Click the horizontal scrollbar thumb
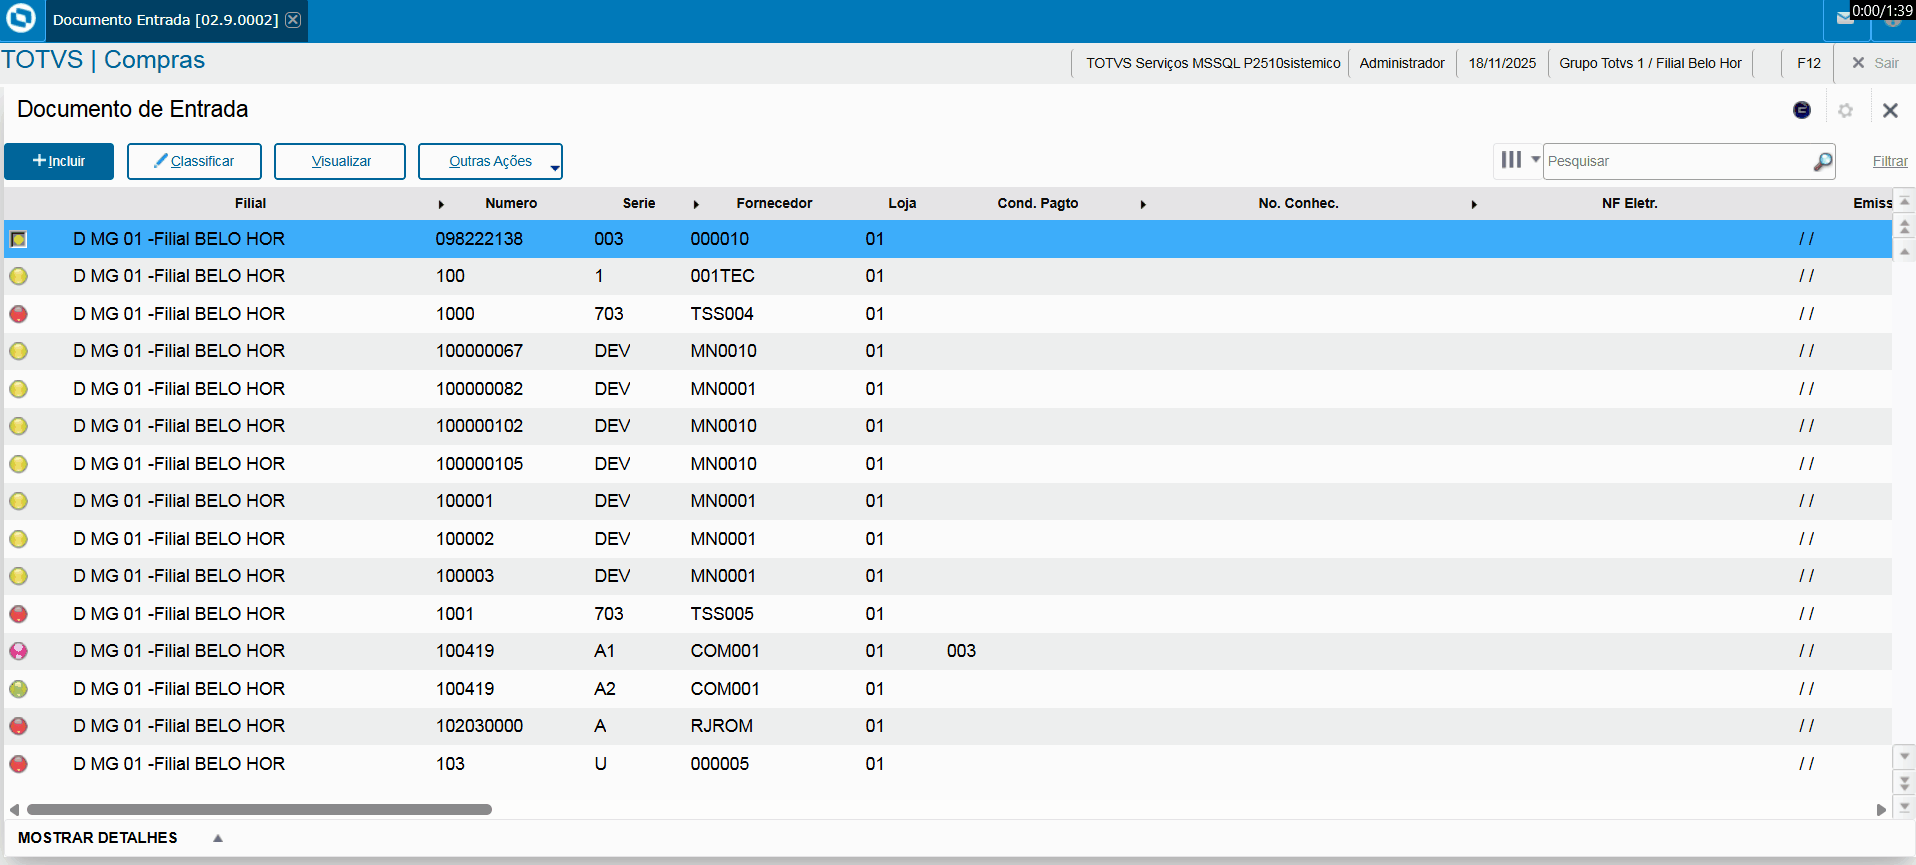 point(259,809)
